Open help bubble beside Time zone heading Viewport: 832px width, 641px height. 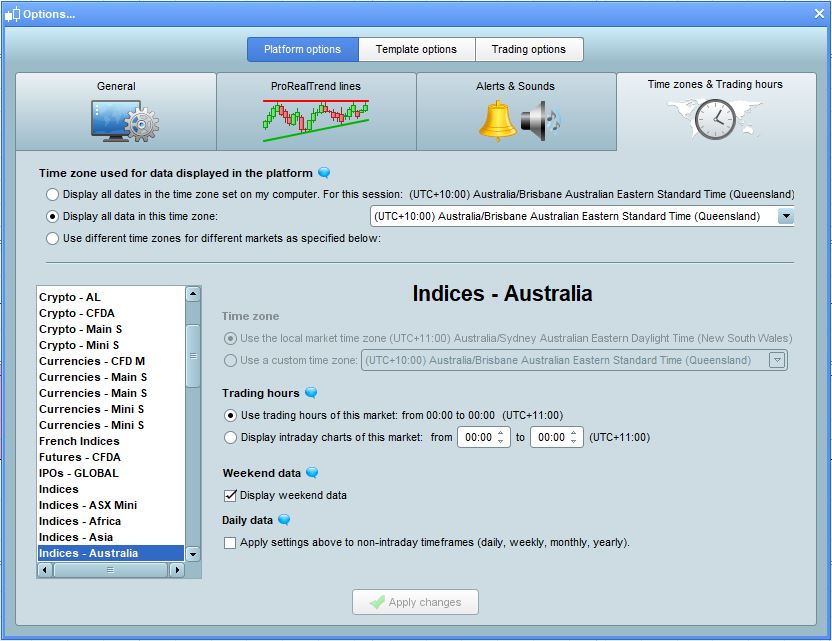coord(324,173)
